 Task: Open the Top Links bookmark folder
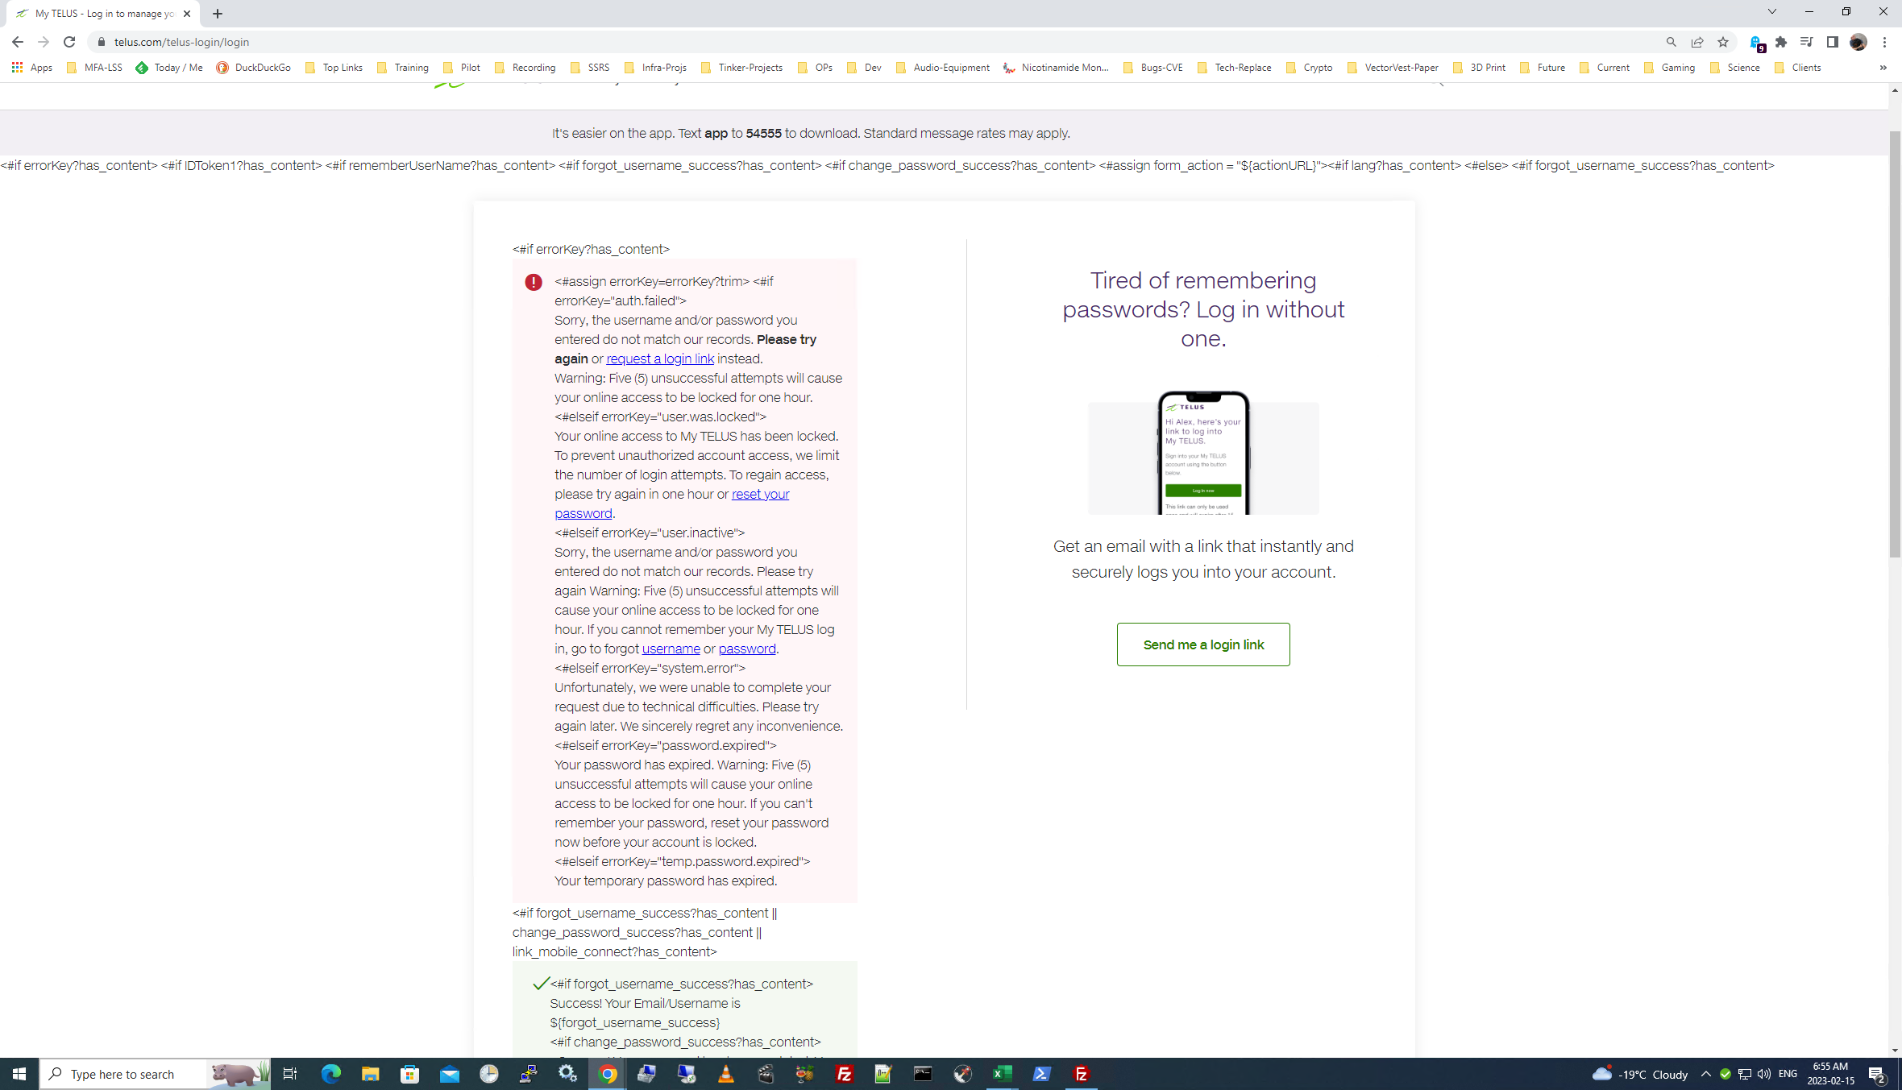click(333, 68)
